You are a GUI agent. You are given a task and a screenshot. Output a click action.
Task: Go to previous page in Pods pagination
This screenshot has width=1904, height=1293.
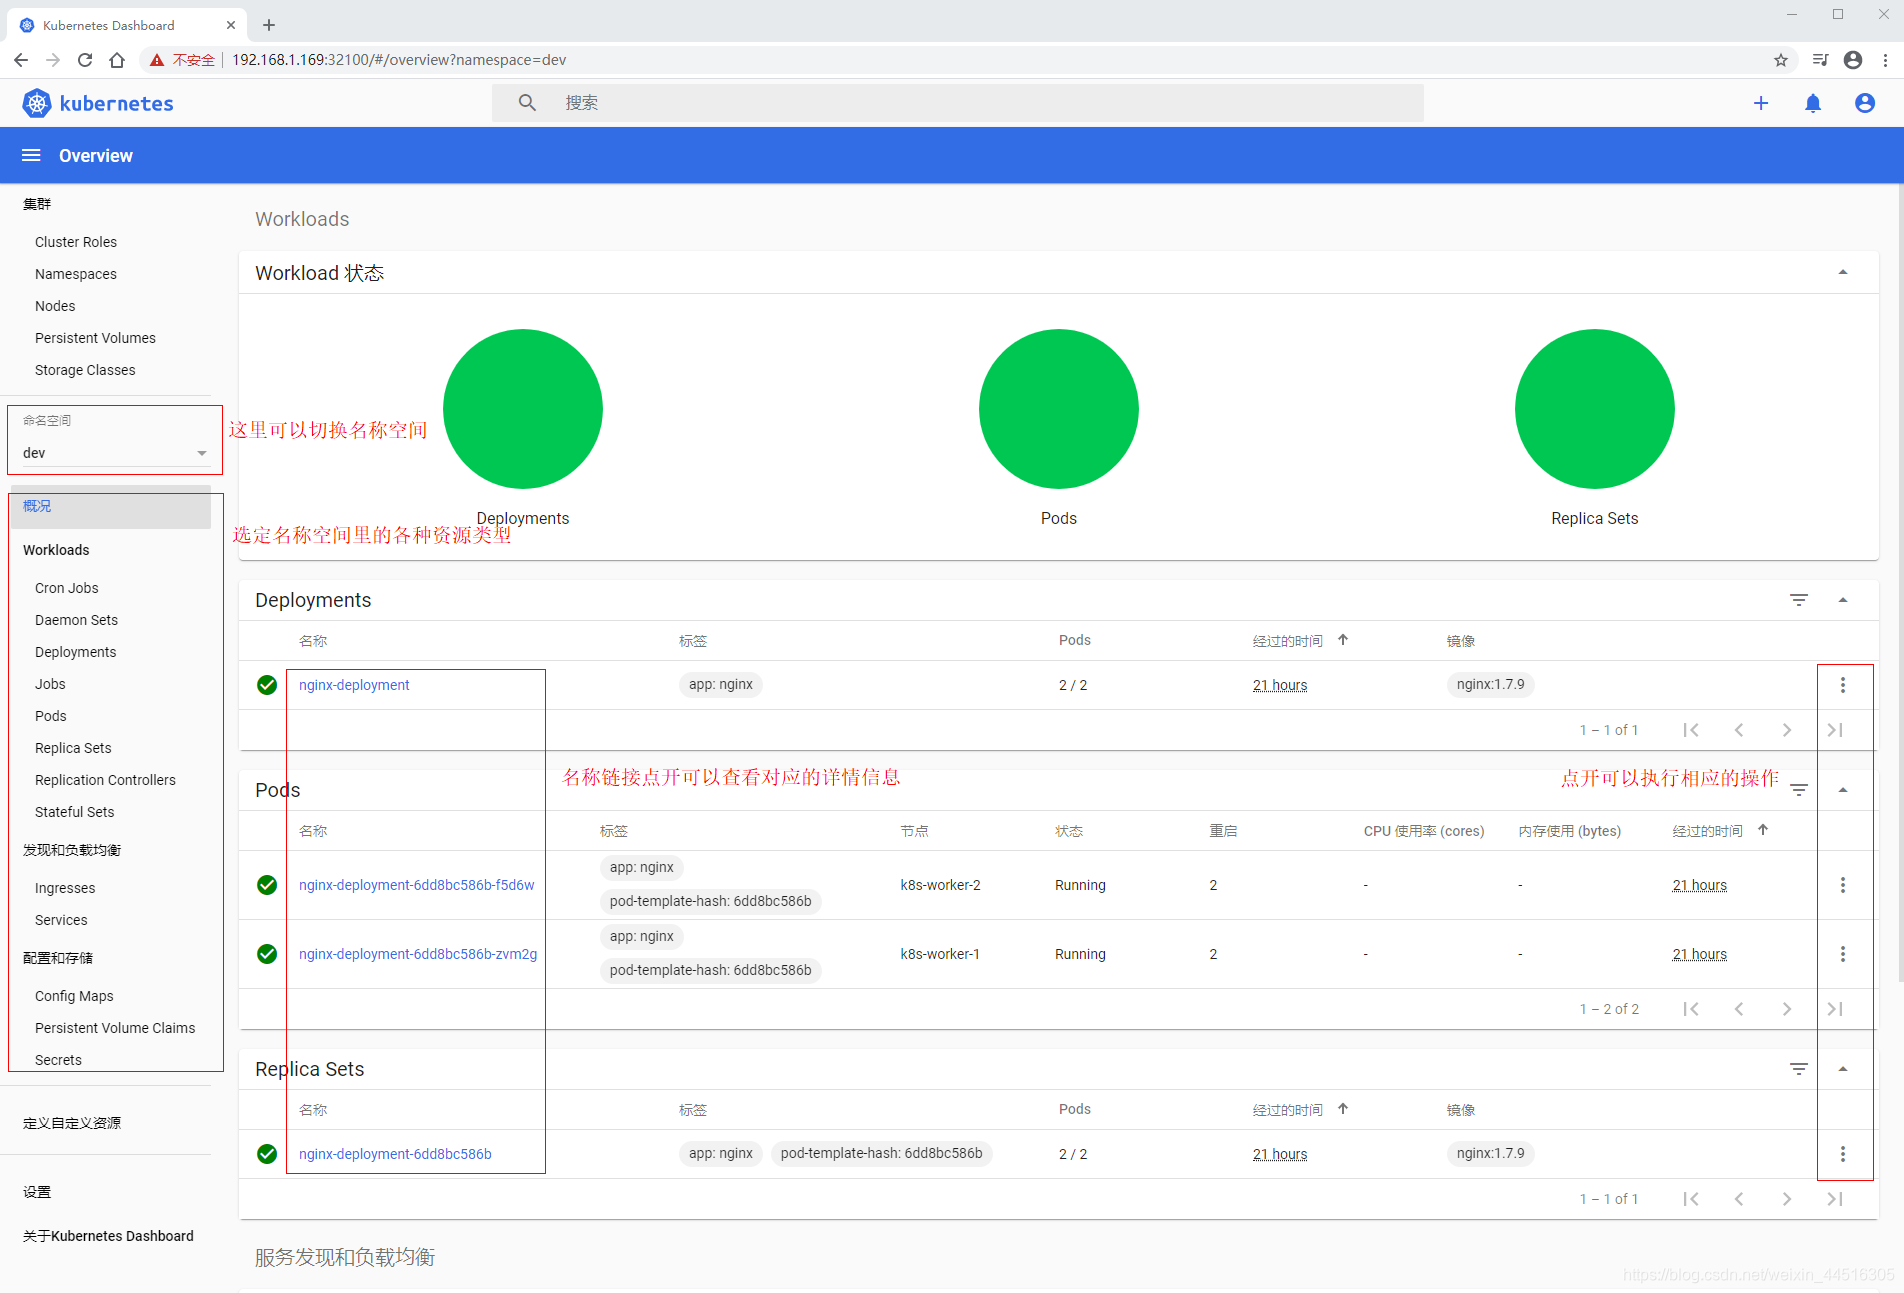(1739, 1009)
